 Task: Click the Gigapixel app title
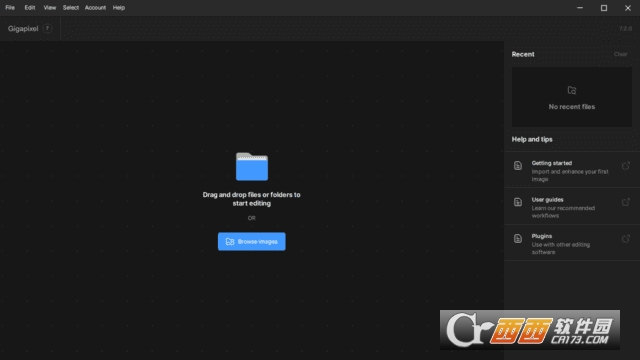(x=23, y=29)
